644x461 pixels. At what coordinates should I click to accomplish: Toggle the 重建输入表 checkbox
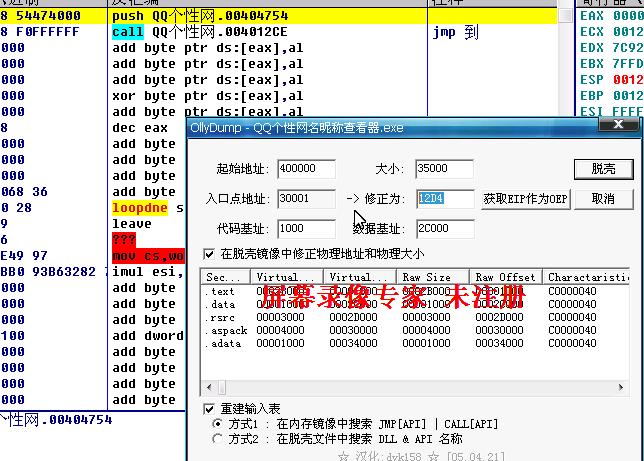[209, 409]
